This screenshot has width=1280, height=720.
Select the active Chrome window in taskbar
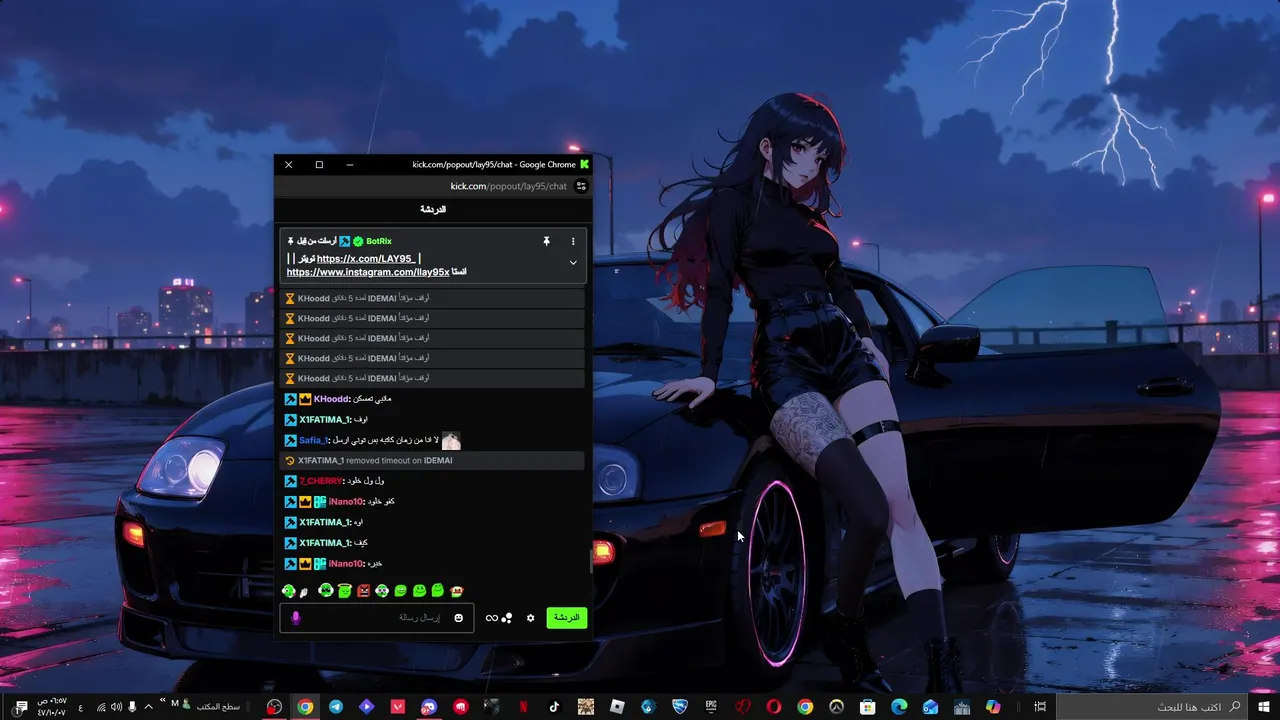pos(305,707)
